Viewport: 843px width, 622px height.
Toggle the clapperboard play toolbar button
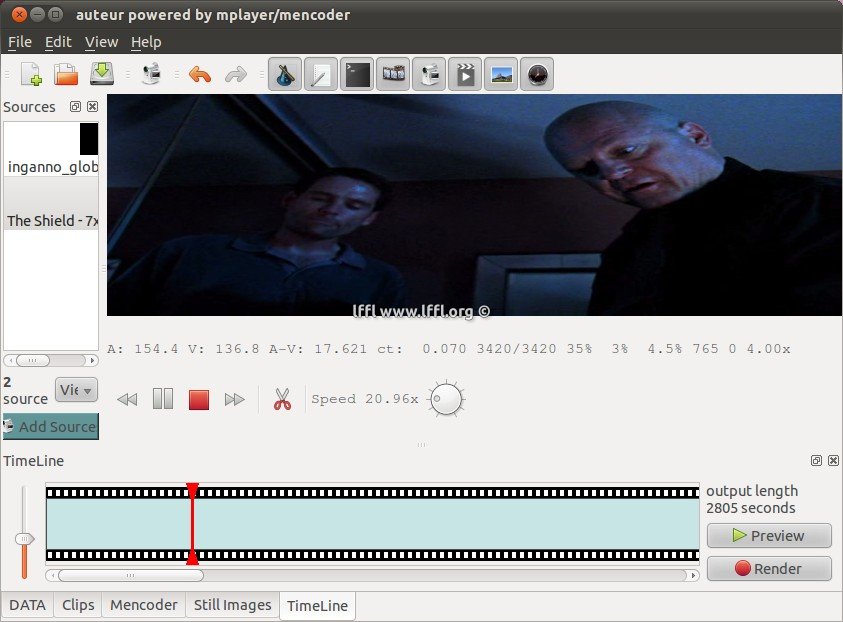point(465,74)
